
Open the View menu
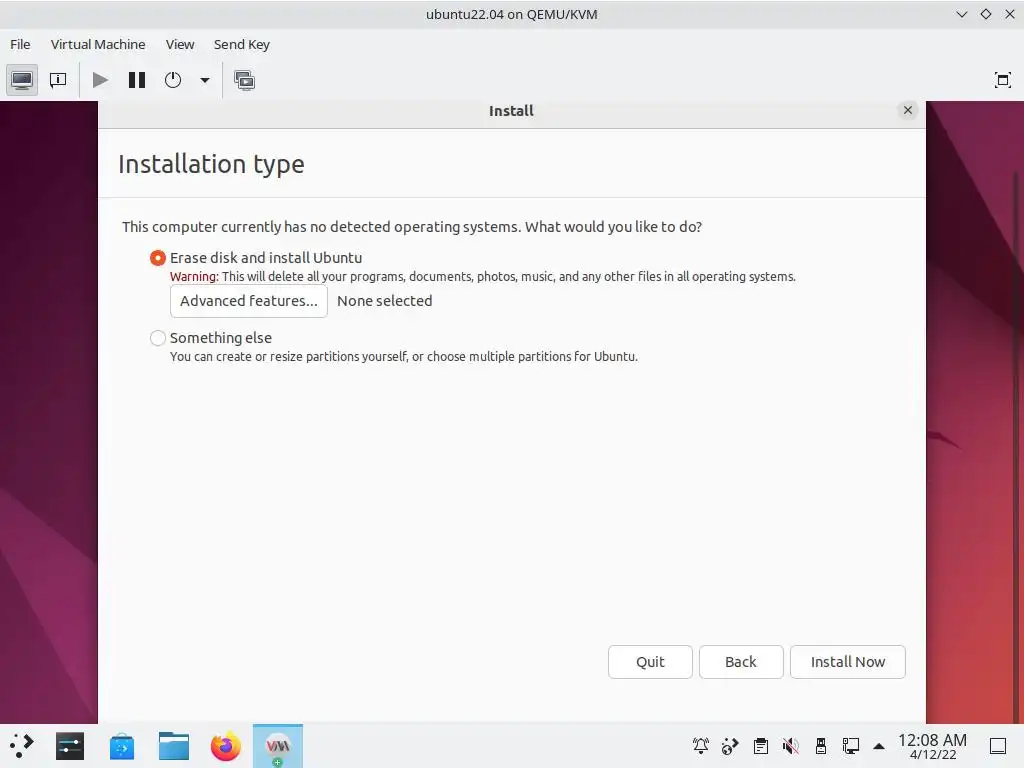pos(180,44)
